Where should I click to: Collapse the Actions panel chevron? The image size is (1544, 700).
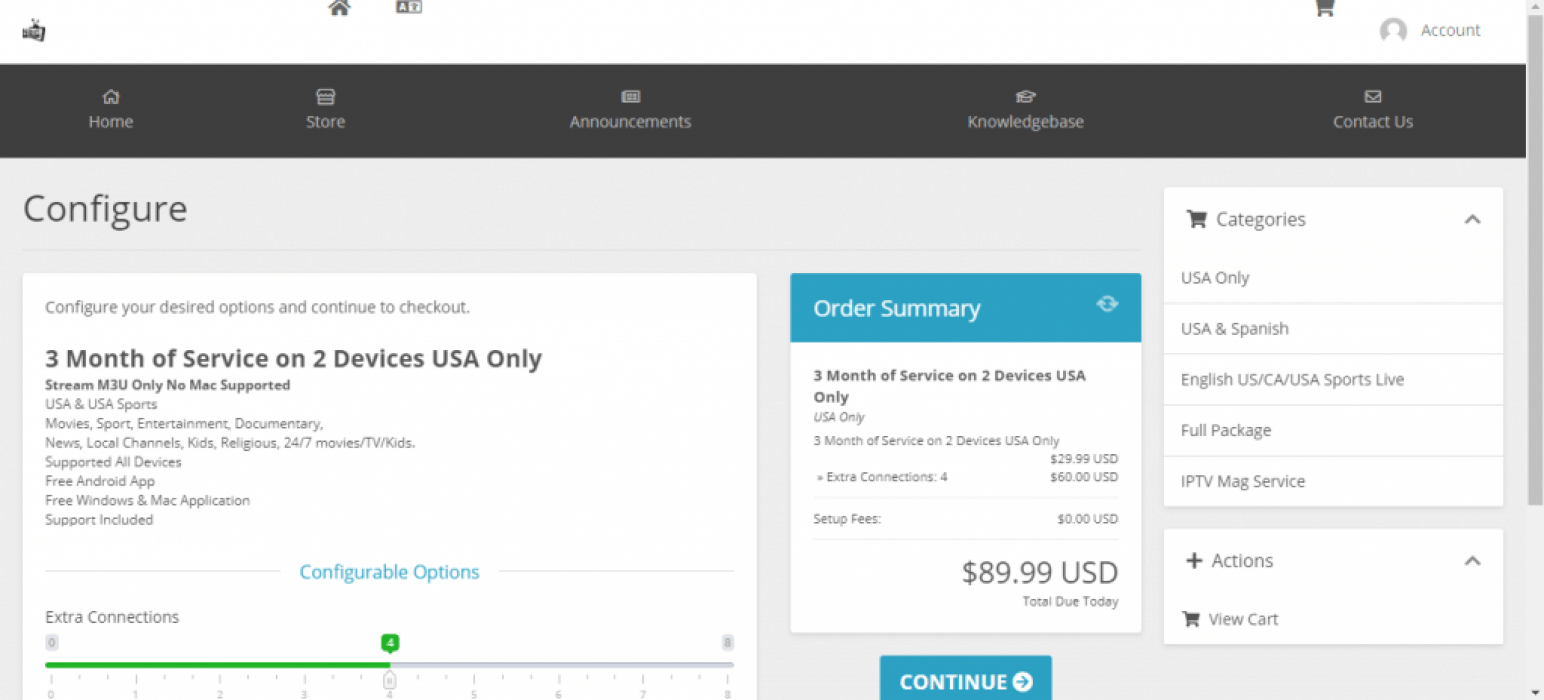[1472, 561]
